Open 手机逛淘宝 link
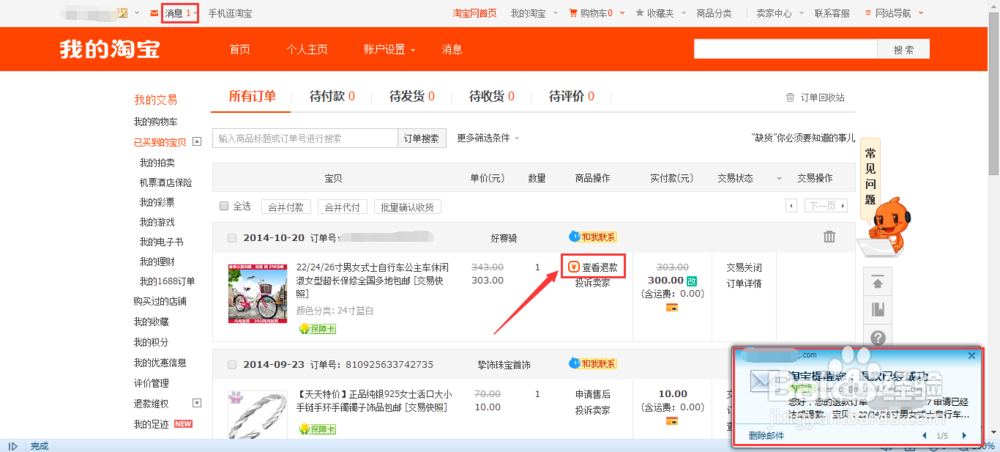Viewport: 1000px width, 452px height. click(230, 13)
